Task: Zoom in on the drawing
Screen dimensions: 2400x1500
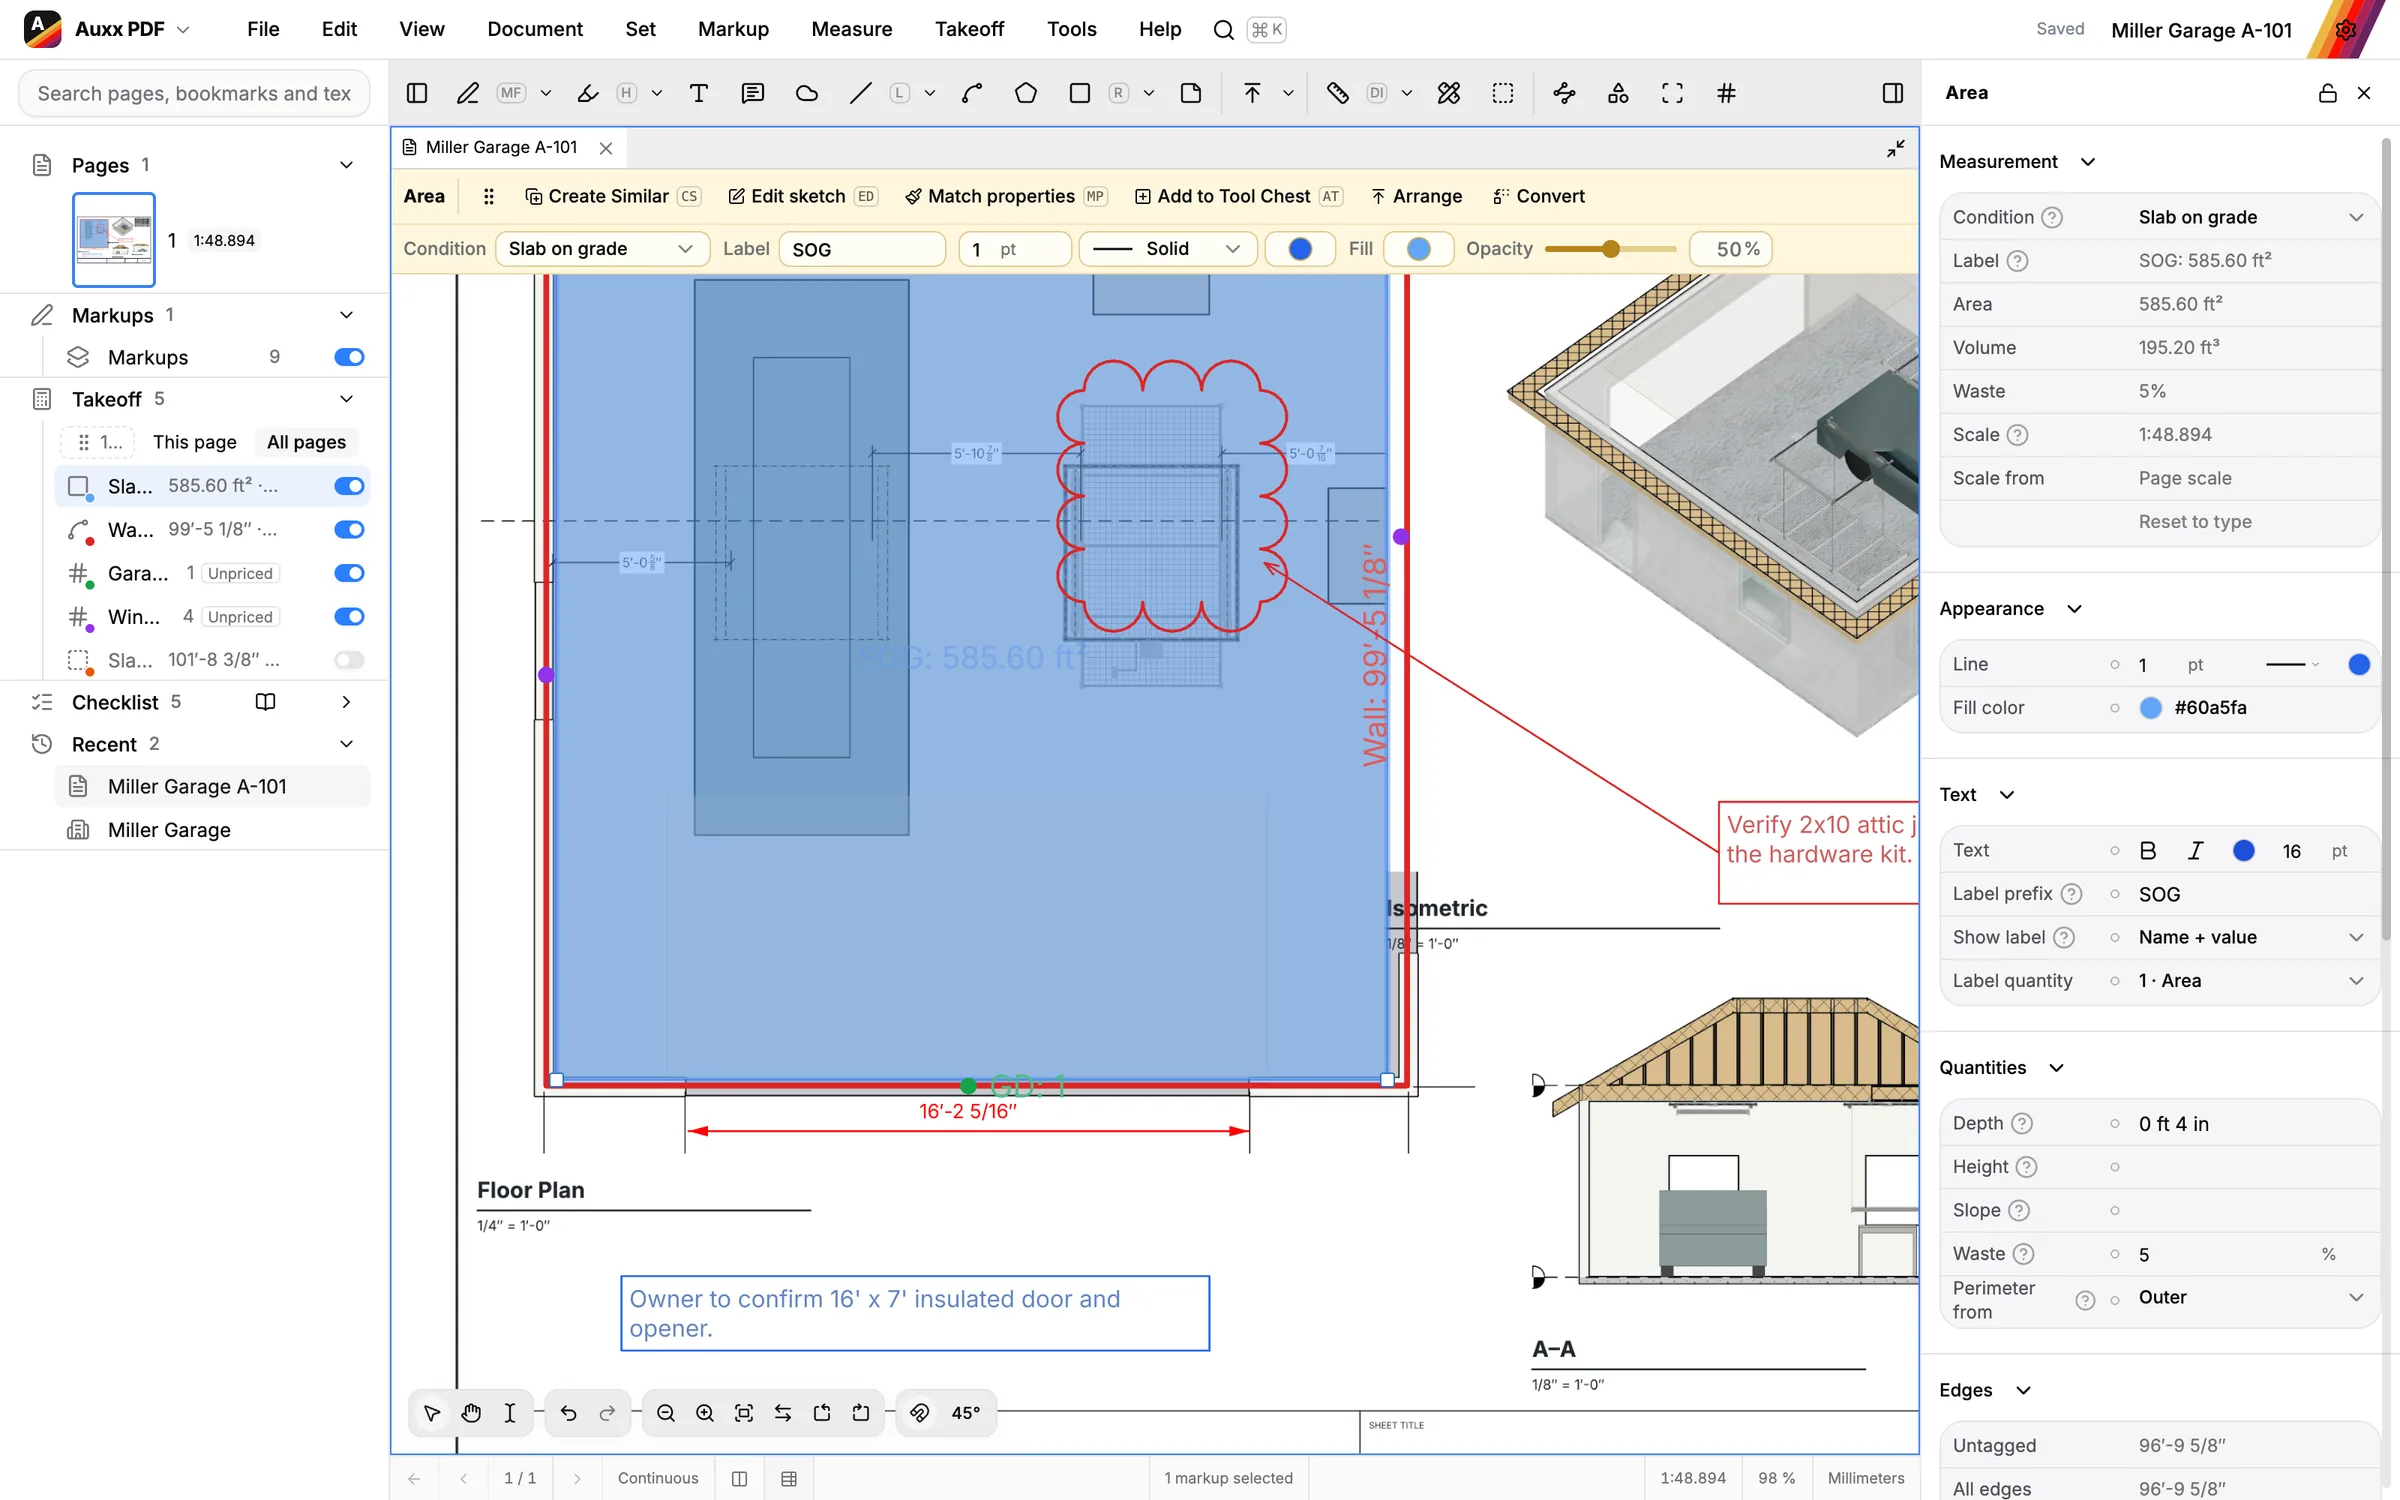Action: tap(705, 1413)
